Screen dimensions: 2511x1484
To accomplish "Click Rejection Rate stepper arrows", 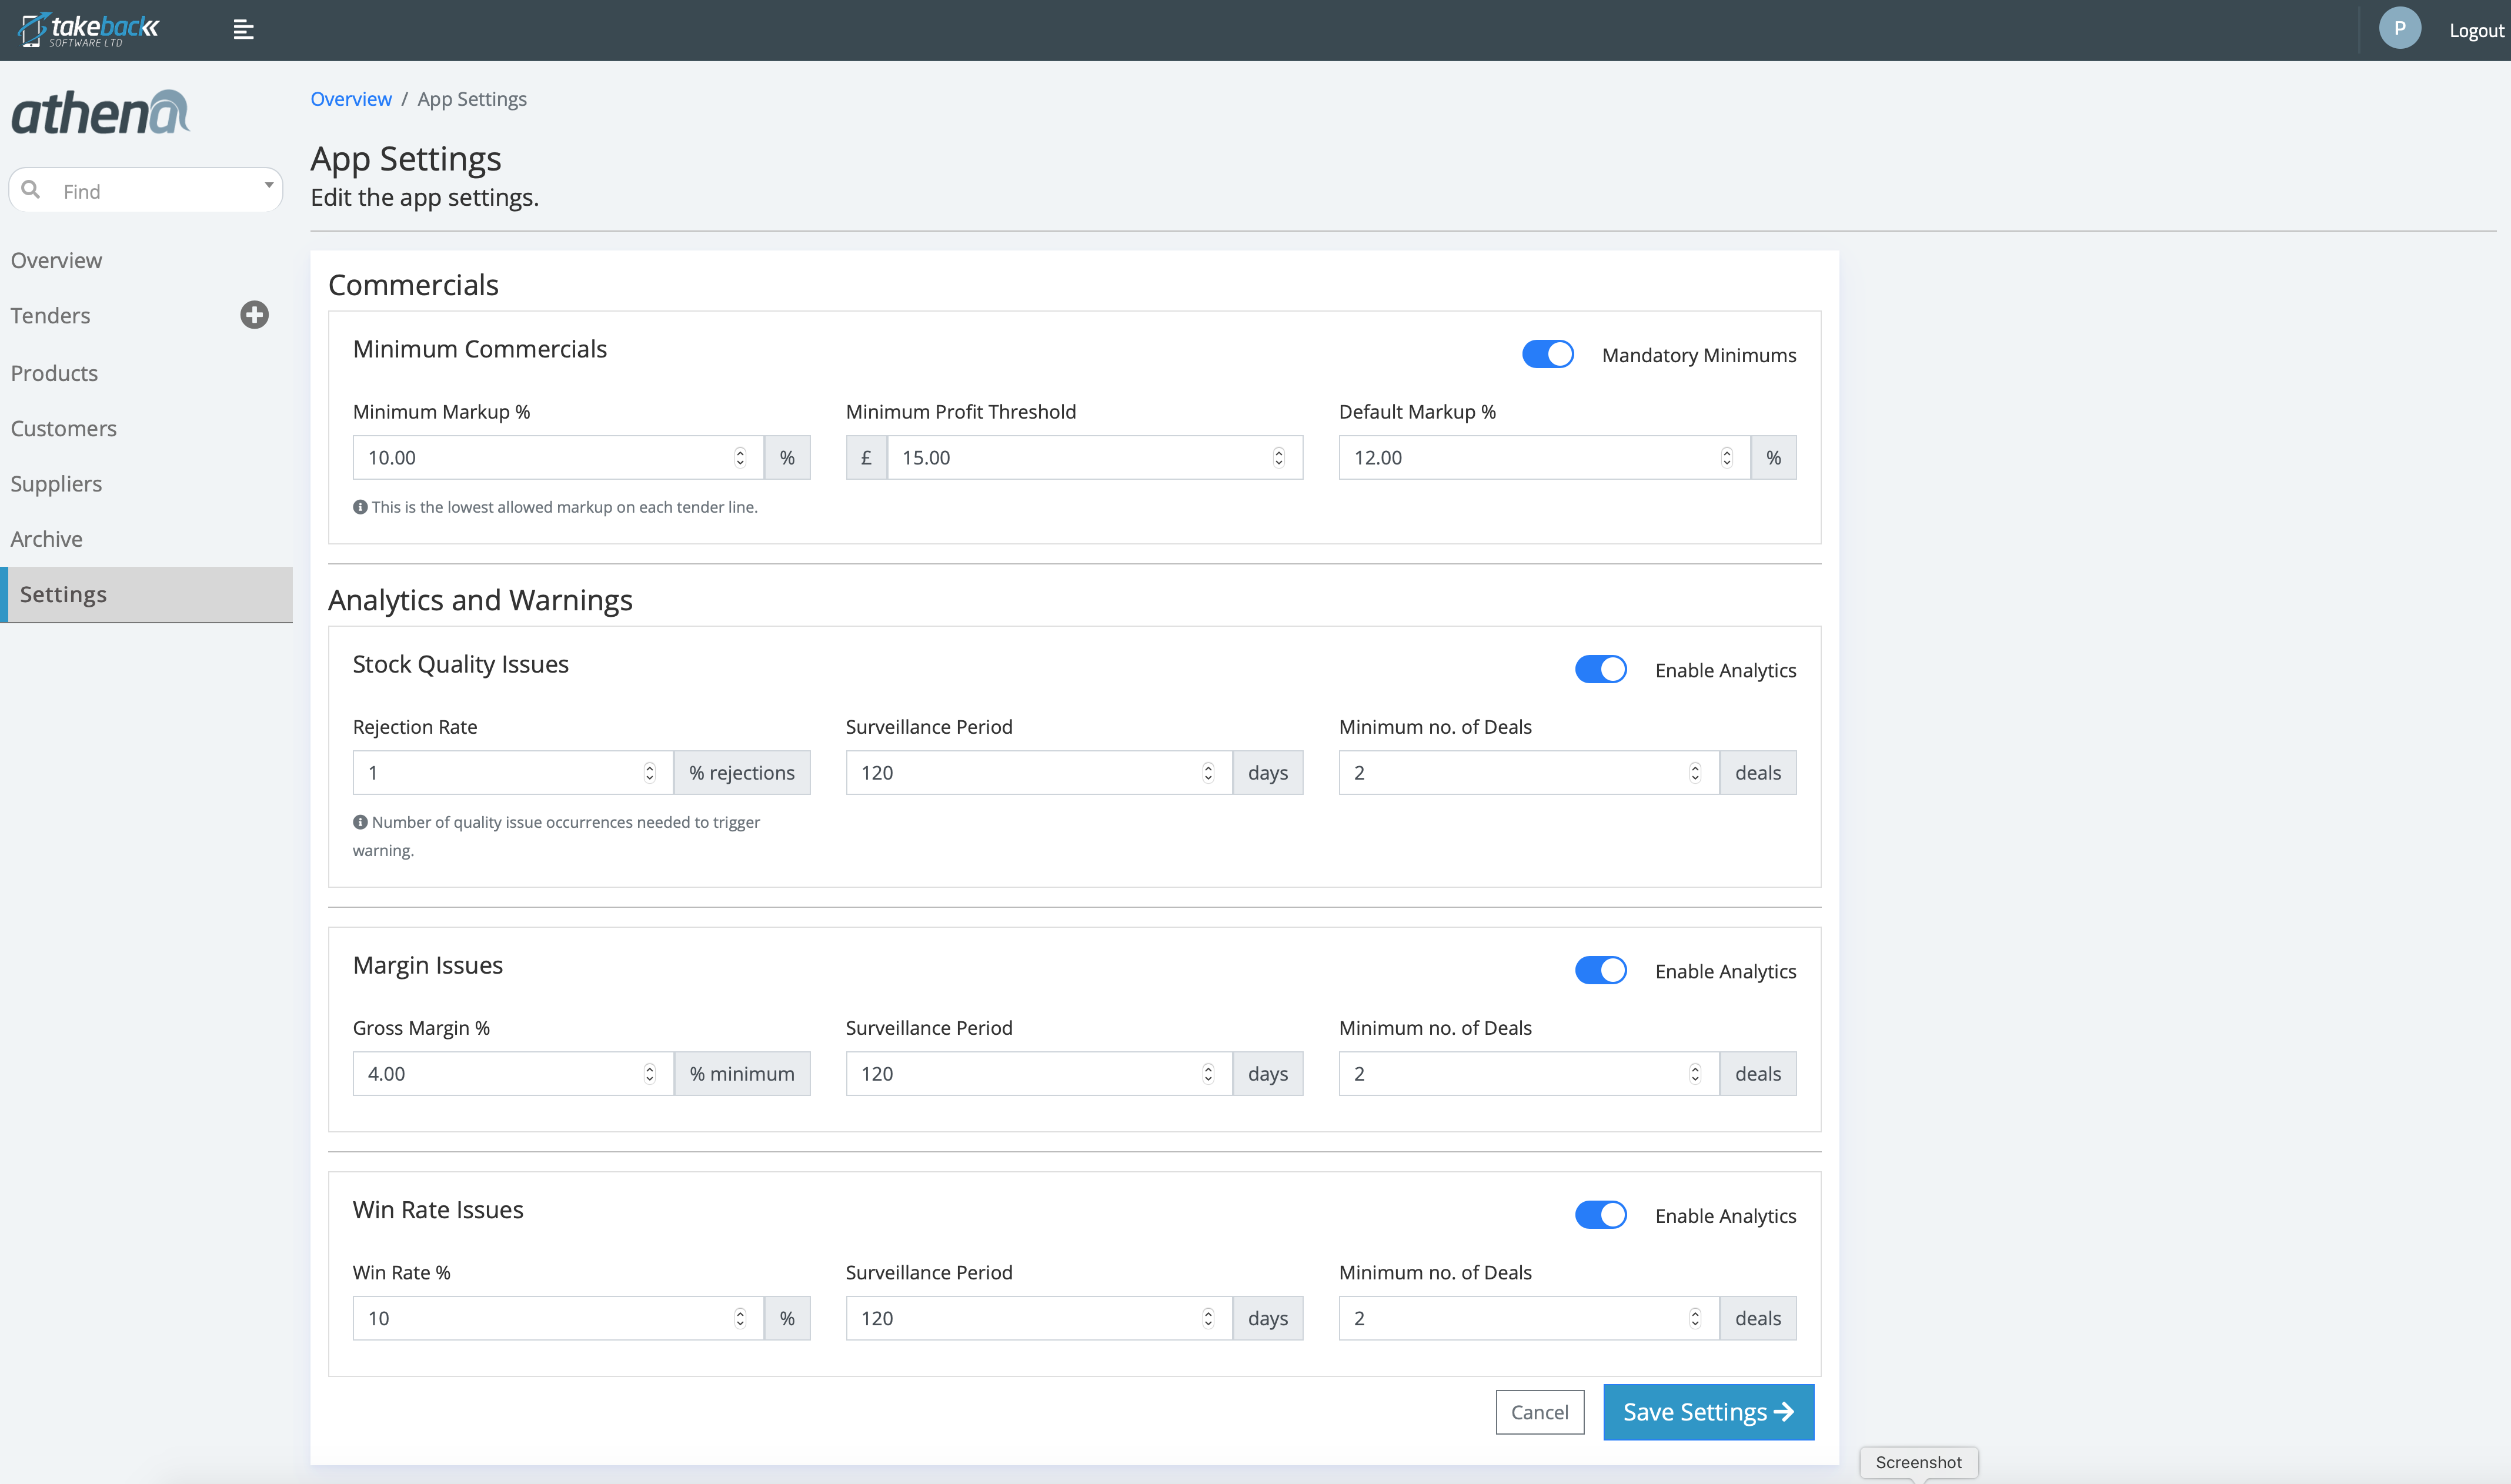I will 649,772.
